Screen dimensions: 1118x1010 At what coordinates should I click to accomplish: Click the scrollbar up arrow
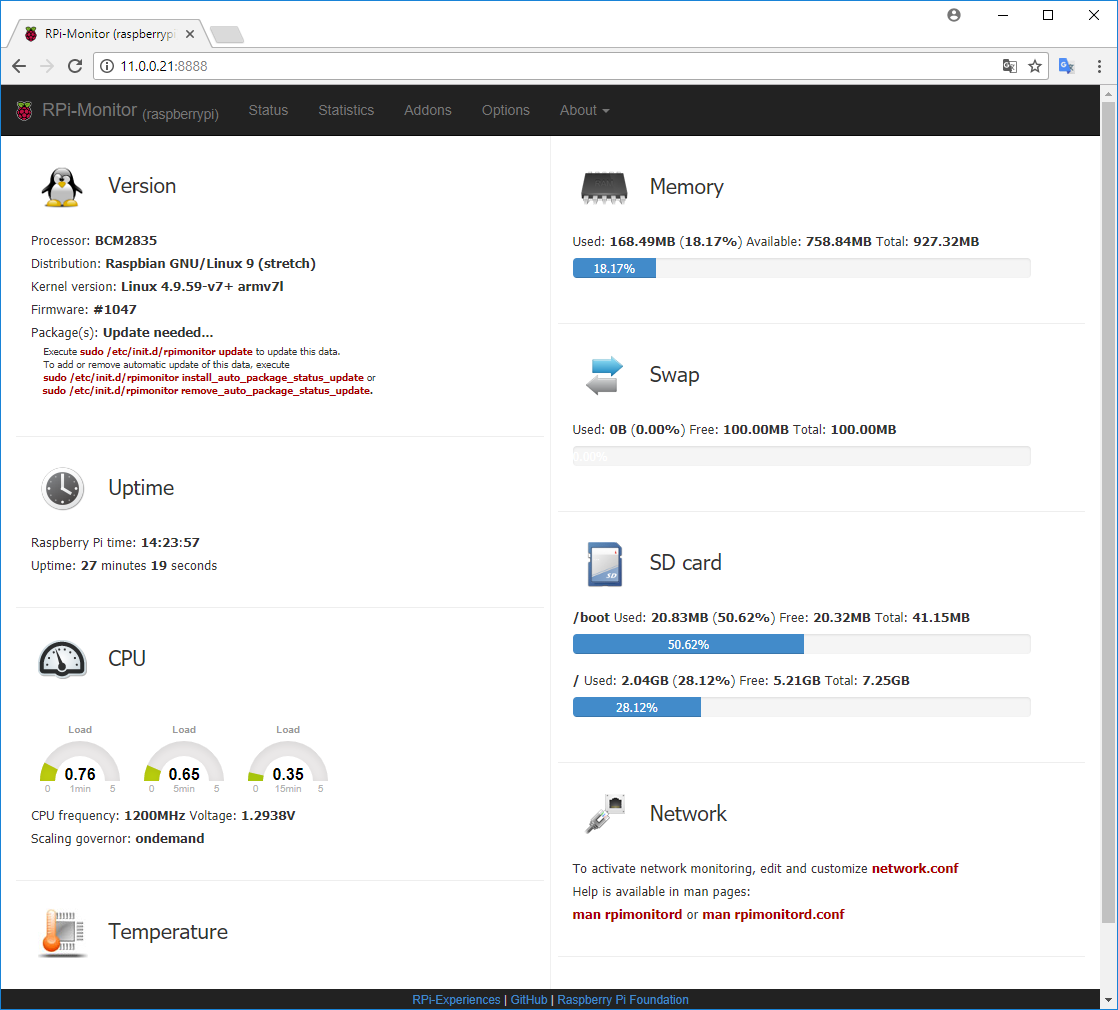pos(1108,93)
